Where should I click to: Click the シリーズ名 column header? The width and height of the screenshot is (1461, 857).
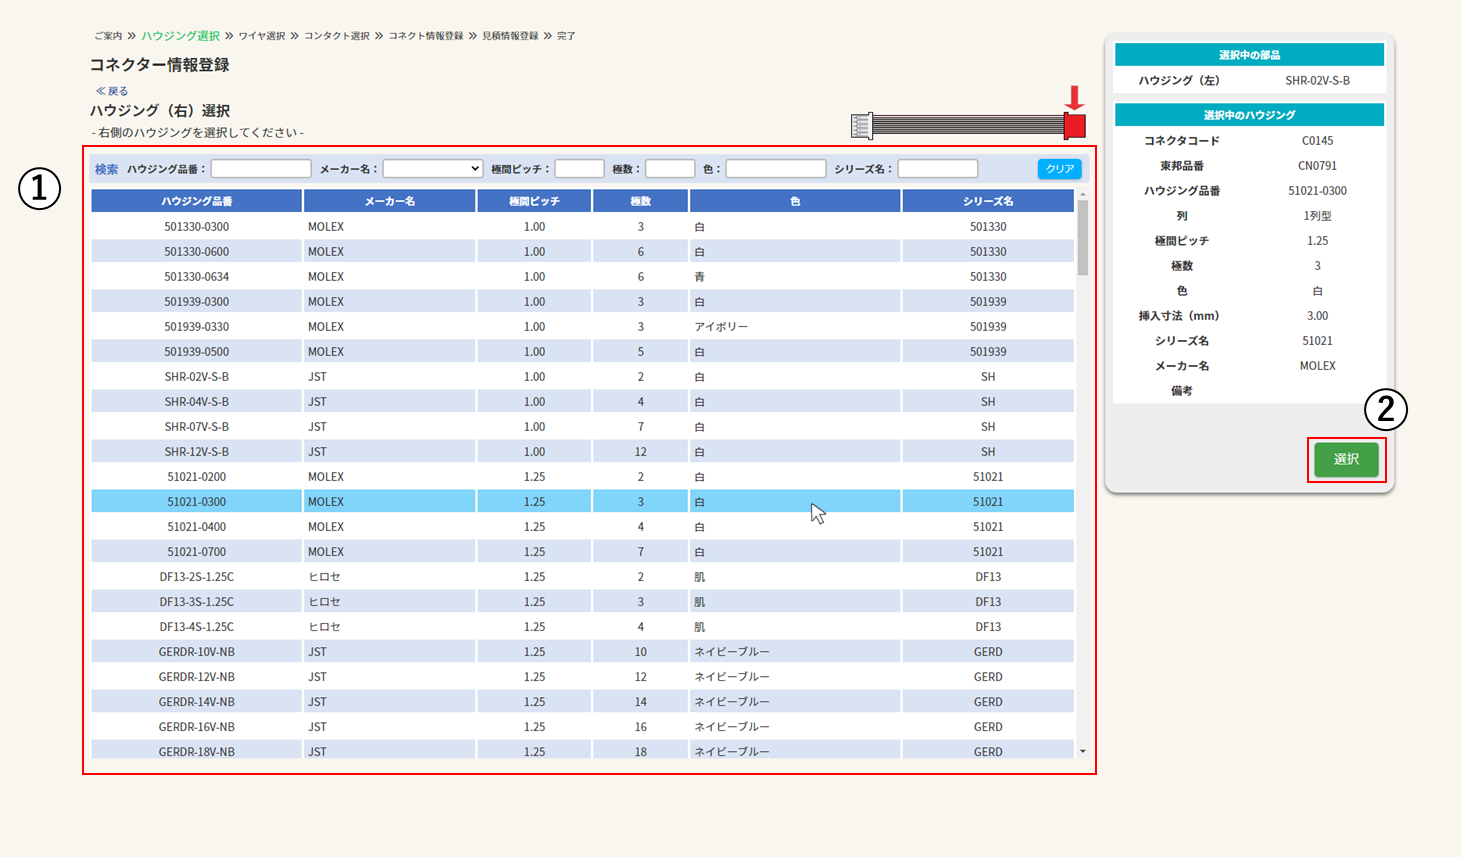[988, 201]
